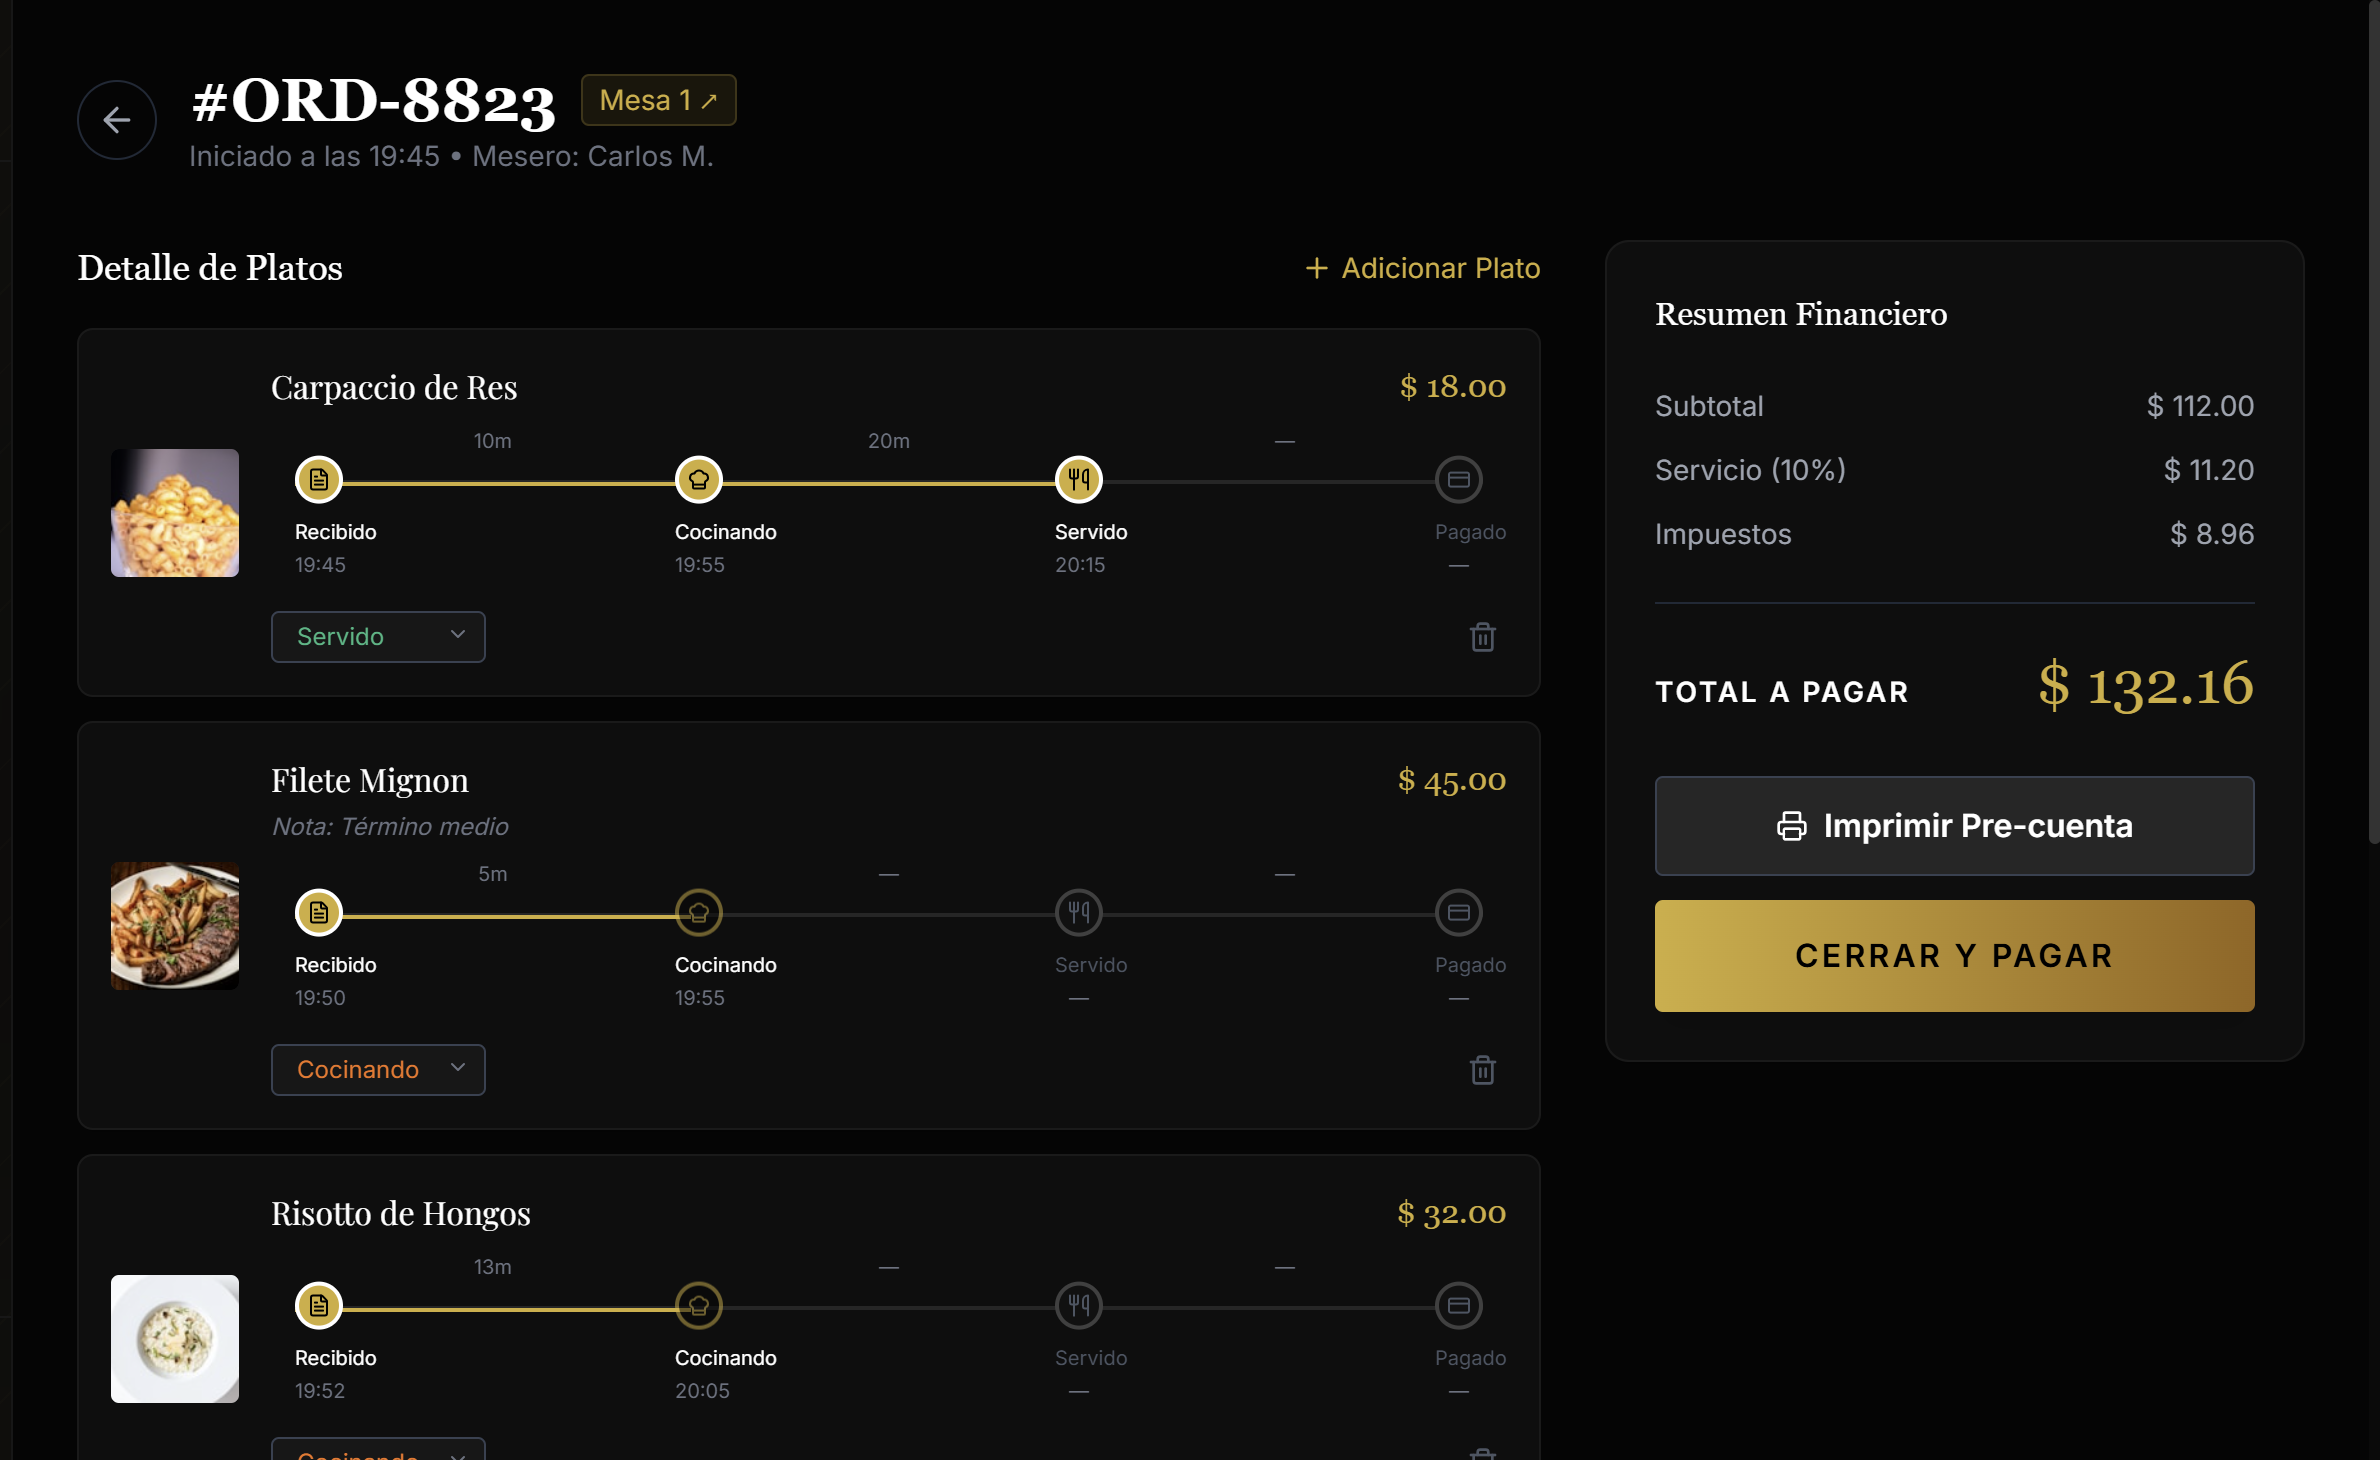The image size is (2380, 1460).
Task: Click Carpaccio's Pagado card step icon
Action: [1458, 480]
